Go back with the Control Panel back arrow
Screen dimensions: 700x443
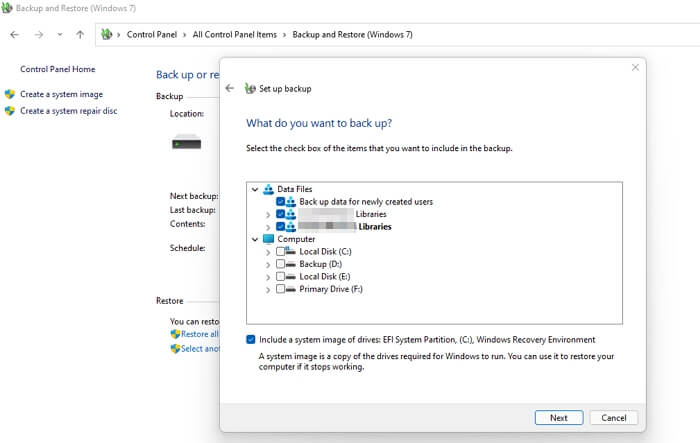[x=15, y=34]
